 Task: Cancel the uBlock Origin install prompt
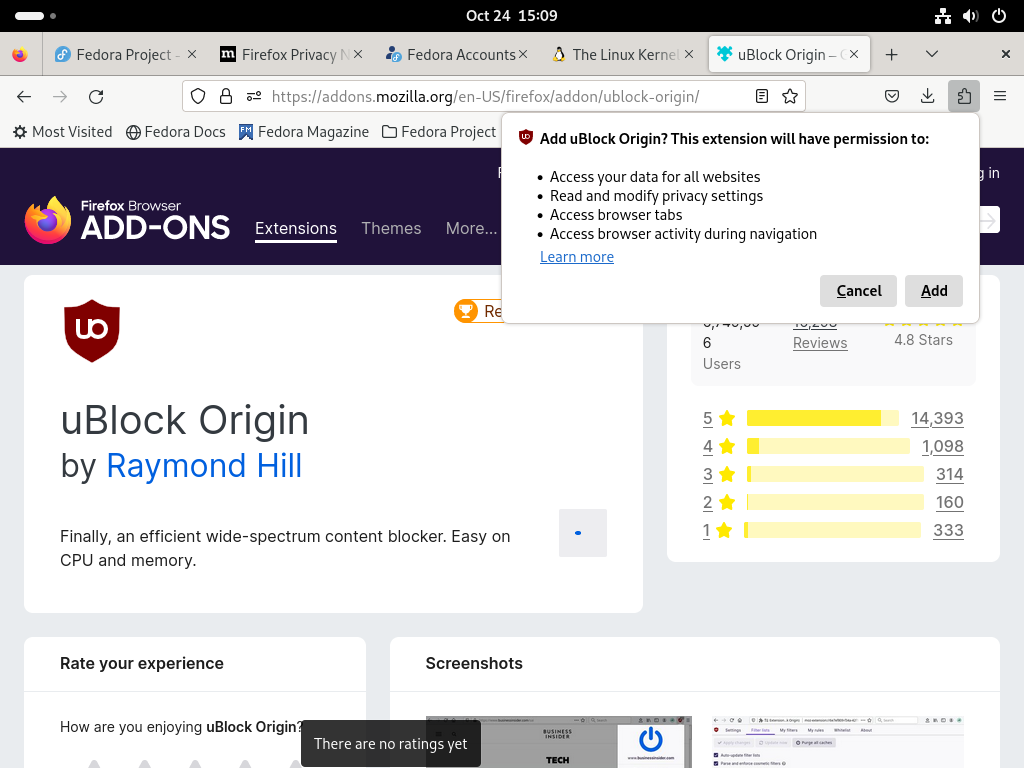[x=858, y=291]
